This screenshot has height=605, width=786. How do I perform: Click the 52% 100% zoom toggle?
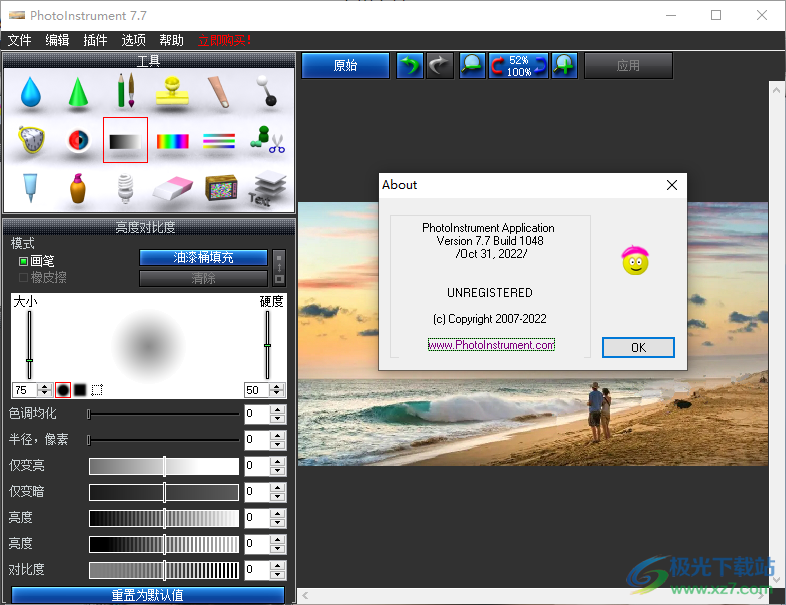(518, 66)
